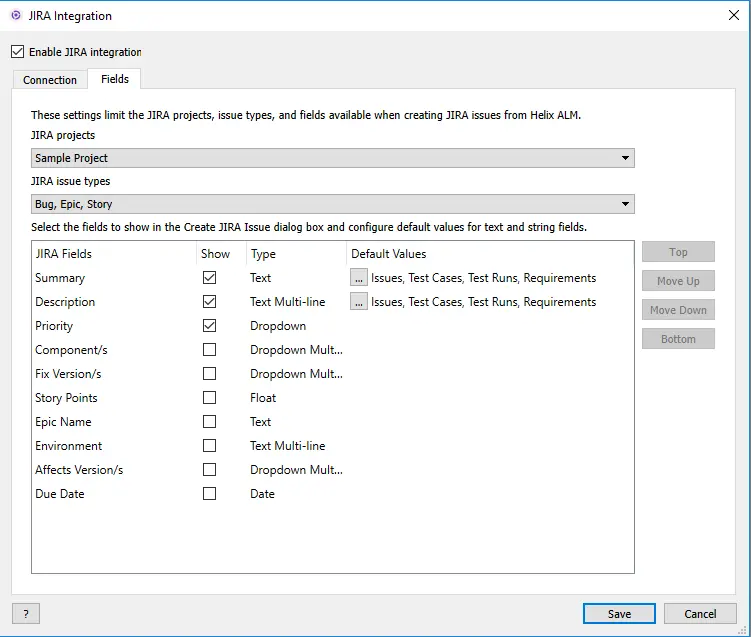Toggle the Enable JIRA integration checkbox
This screenshot has height=637, width=751.
pyautogui.click(x=18, y=52)
